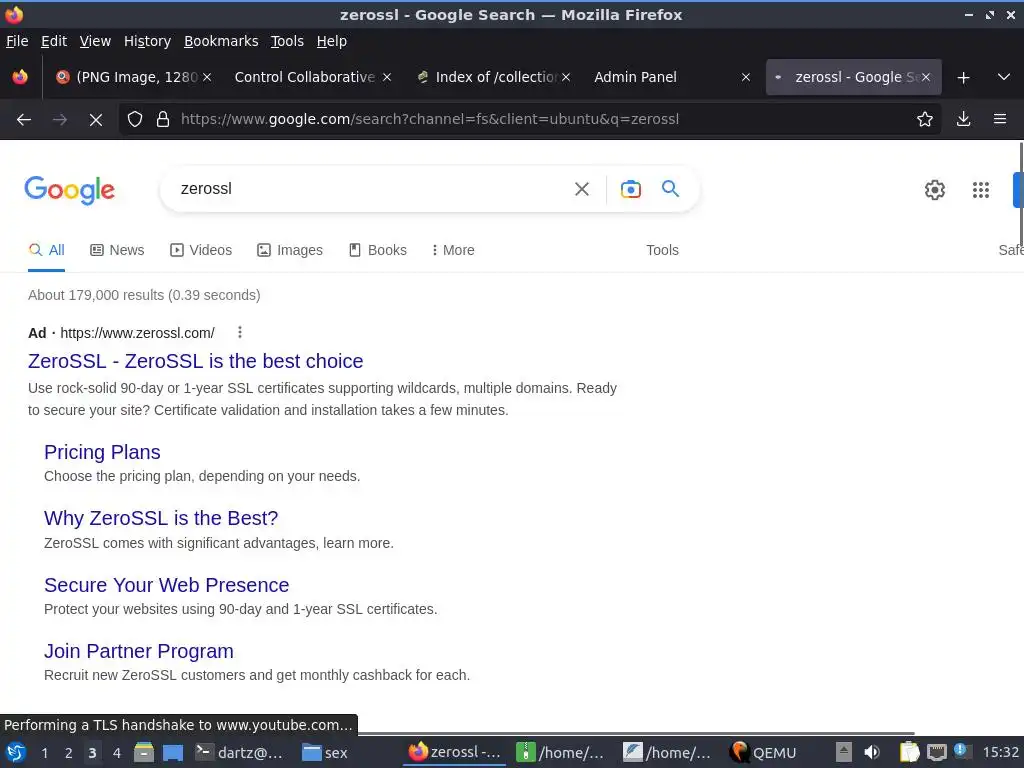Open the View menu
This screenshot has height=768, width=1024.
95,41
